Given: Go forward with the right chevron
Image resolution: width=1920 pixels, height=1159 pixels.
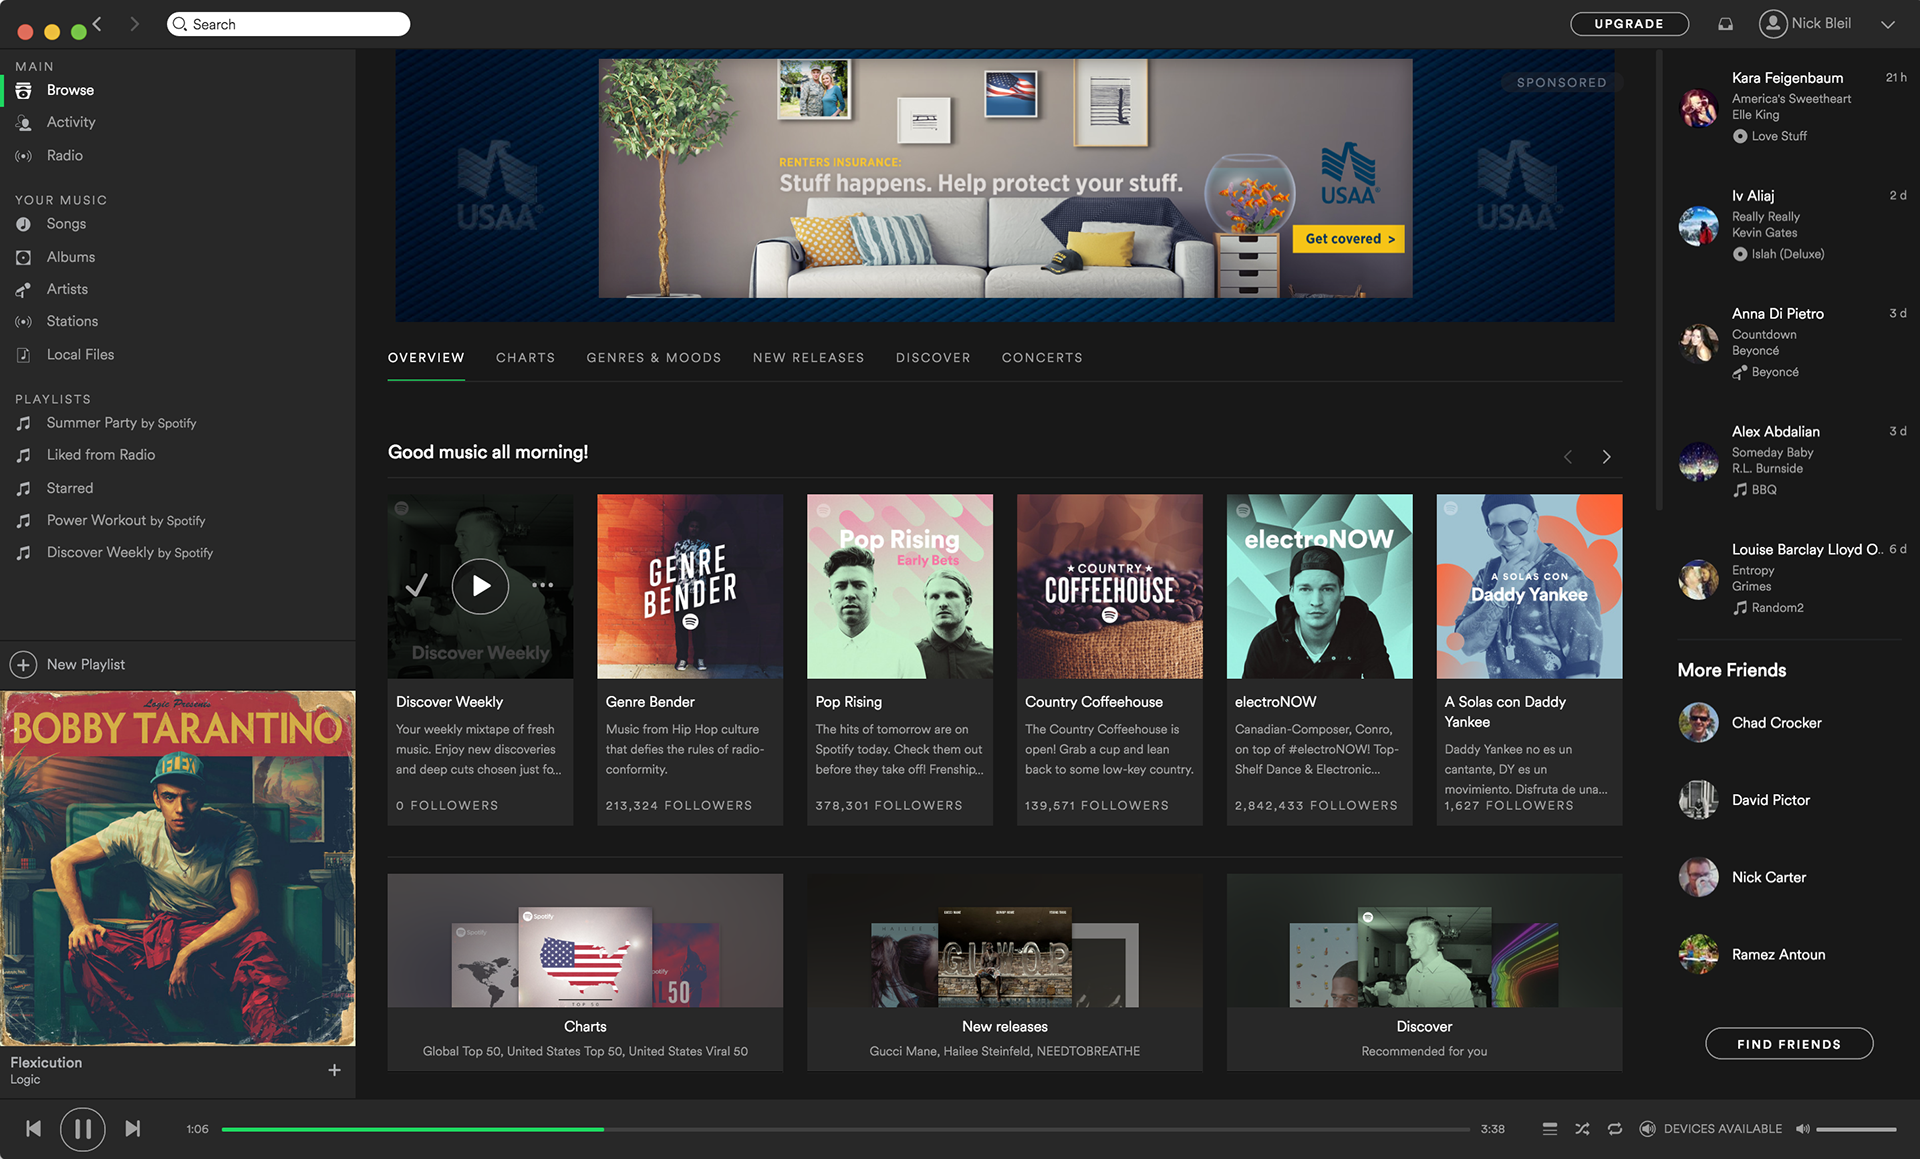Looking at the screenshot, I should click(x=134, y=24).
